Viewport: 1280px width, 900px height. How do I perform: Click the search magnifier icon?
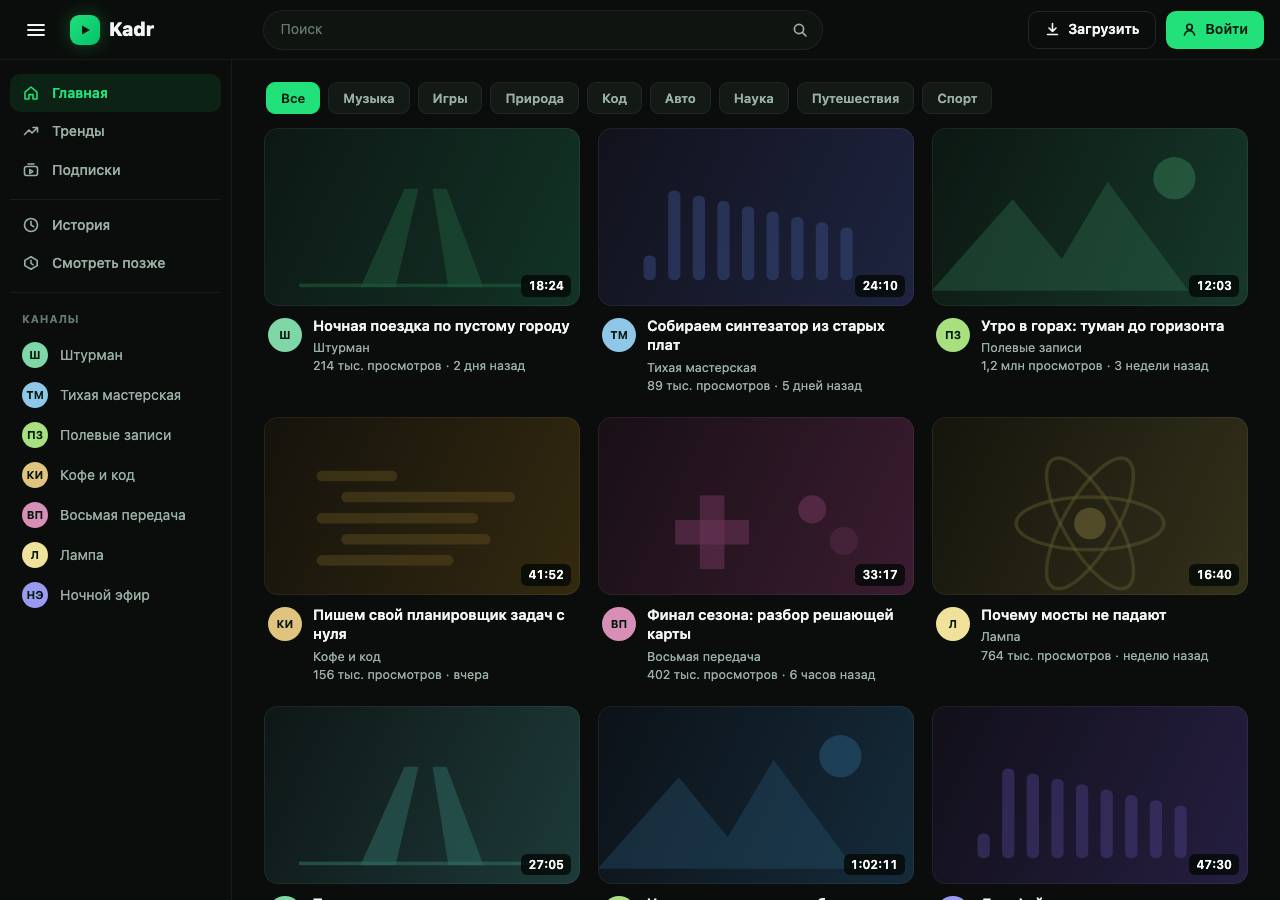[800, 30]
